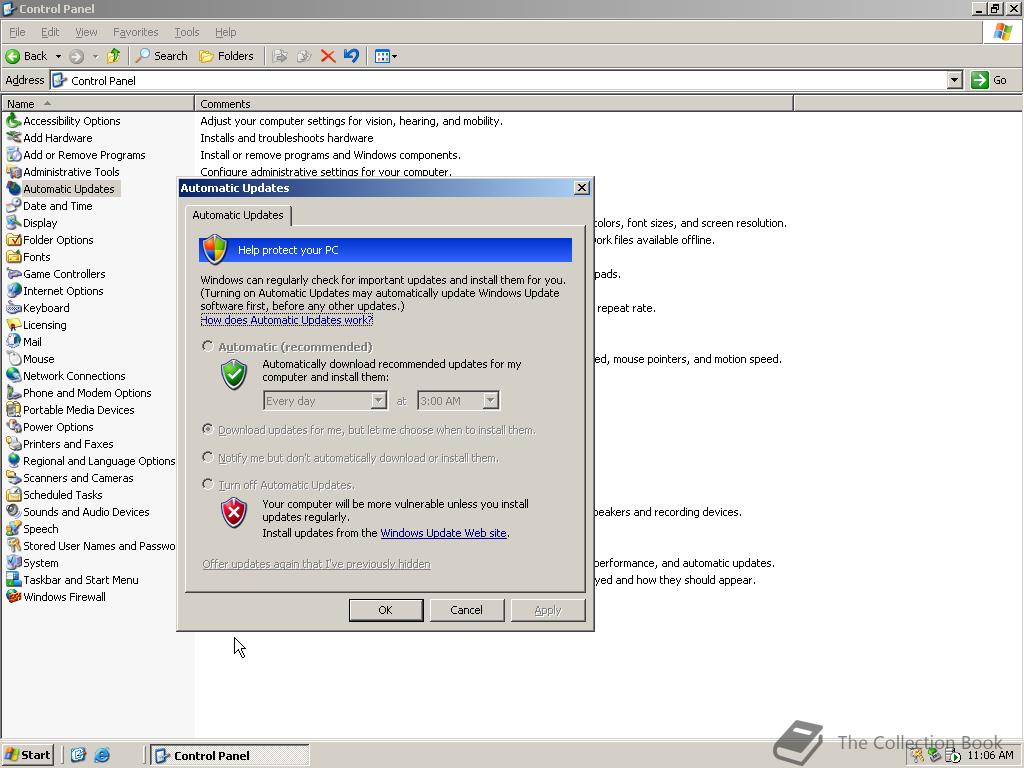Open the Forward button history dropdown arrow
Image resolution: width=1024 pixels, height=768 pixels.
coord(95,56)
